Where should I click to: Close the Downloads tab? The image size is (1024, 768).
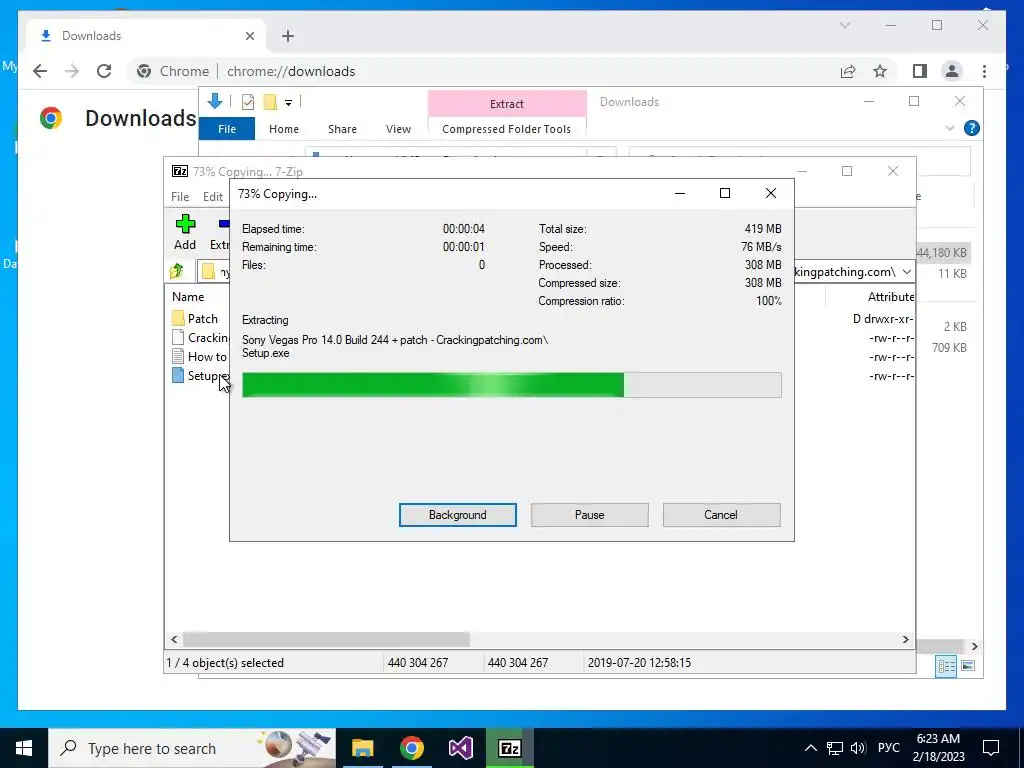[249, 36]
